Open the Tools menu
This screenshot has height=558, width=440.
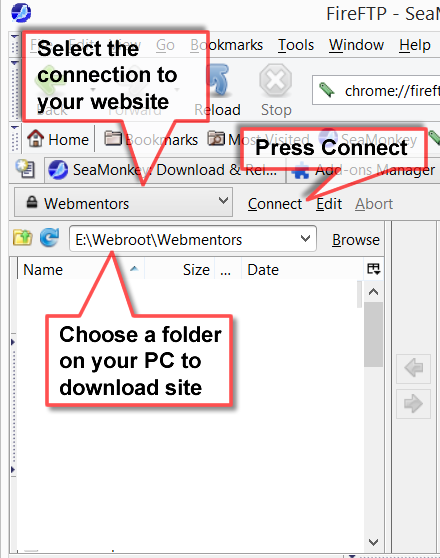click(x=296, y=45)
